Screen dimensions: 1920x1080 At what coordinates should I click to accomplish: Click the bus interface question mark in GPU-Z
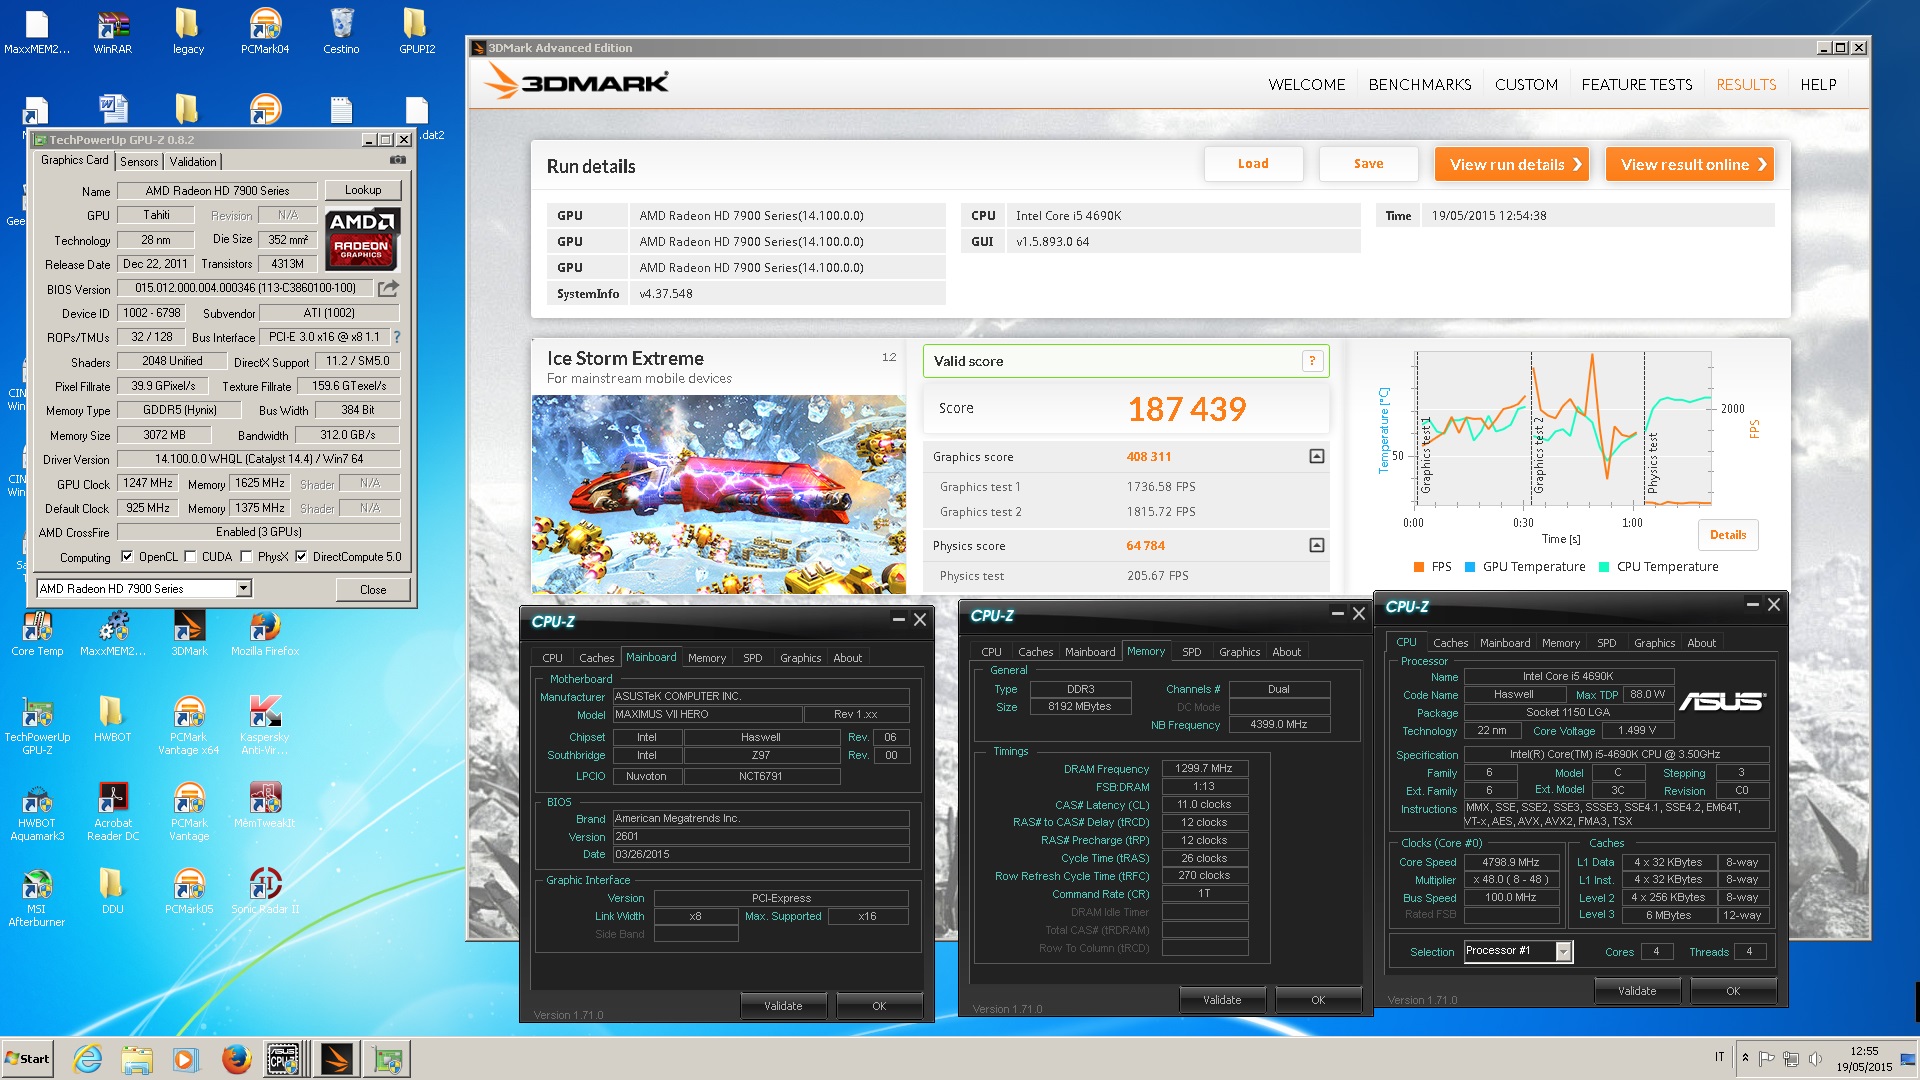pos(396,337)
